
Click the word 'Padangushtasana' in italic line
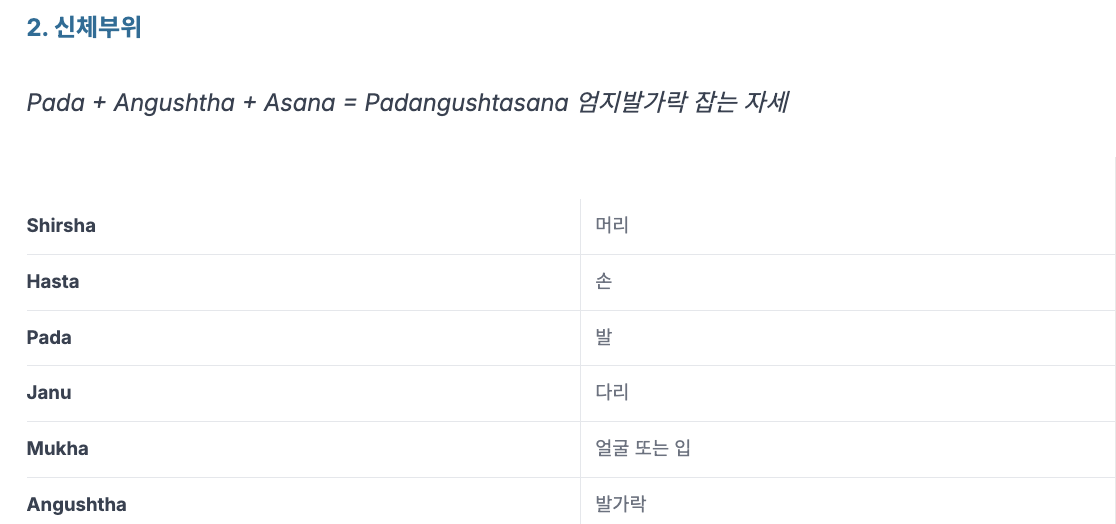[x=466, y=103]
